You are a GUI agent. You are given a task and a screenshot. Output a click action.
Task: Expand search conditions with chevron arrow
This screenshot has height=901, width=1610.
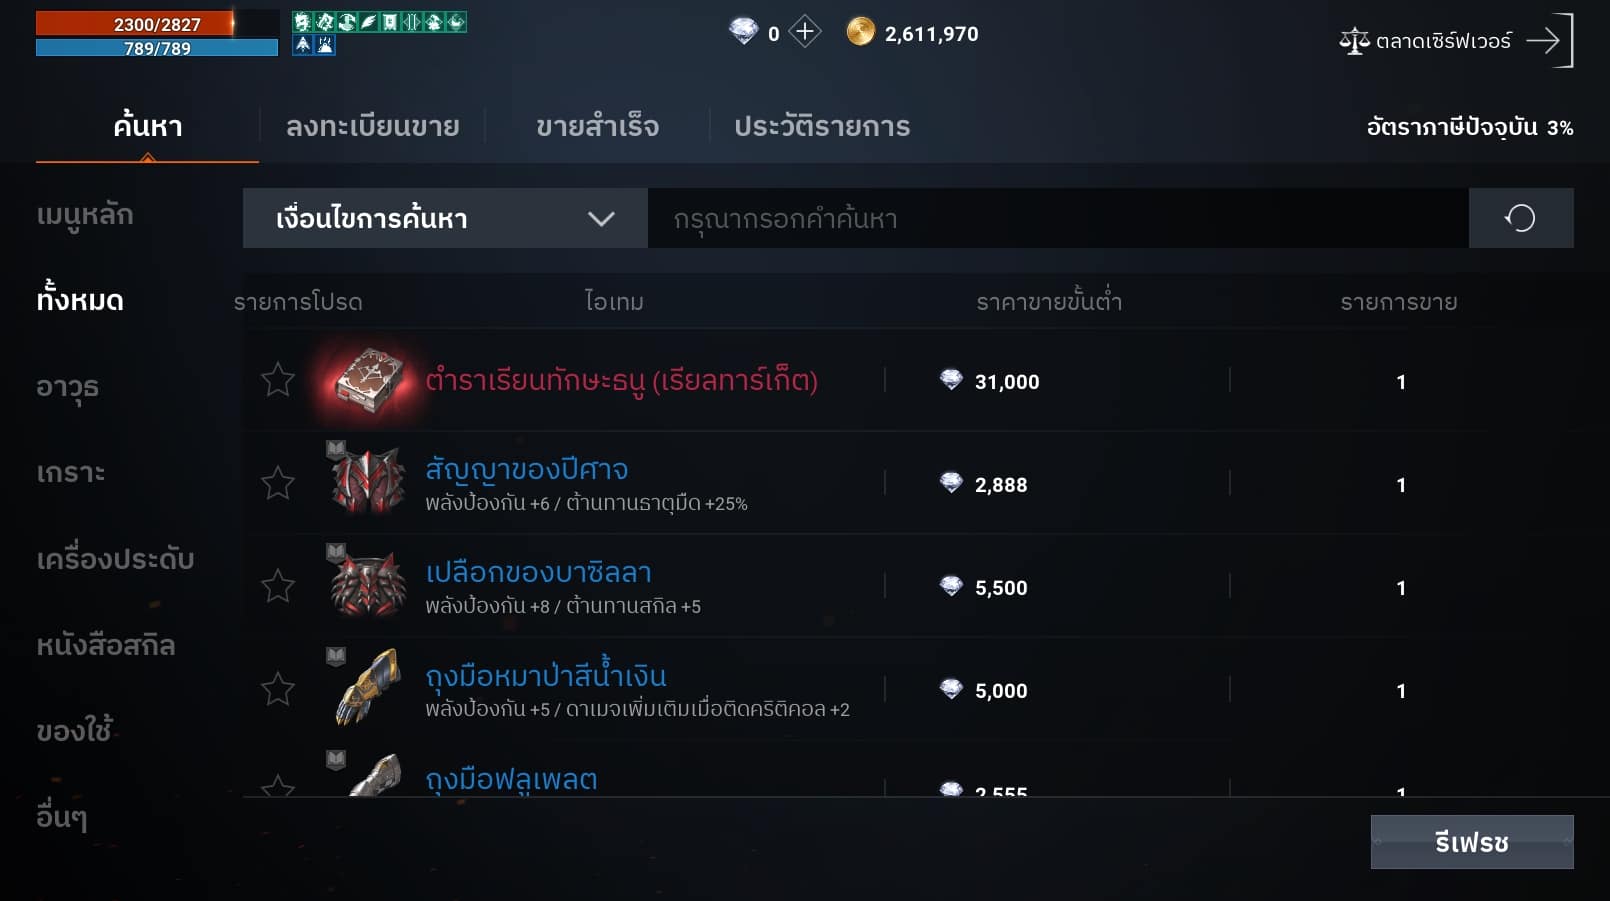coord(601,219)
